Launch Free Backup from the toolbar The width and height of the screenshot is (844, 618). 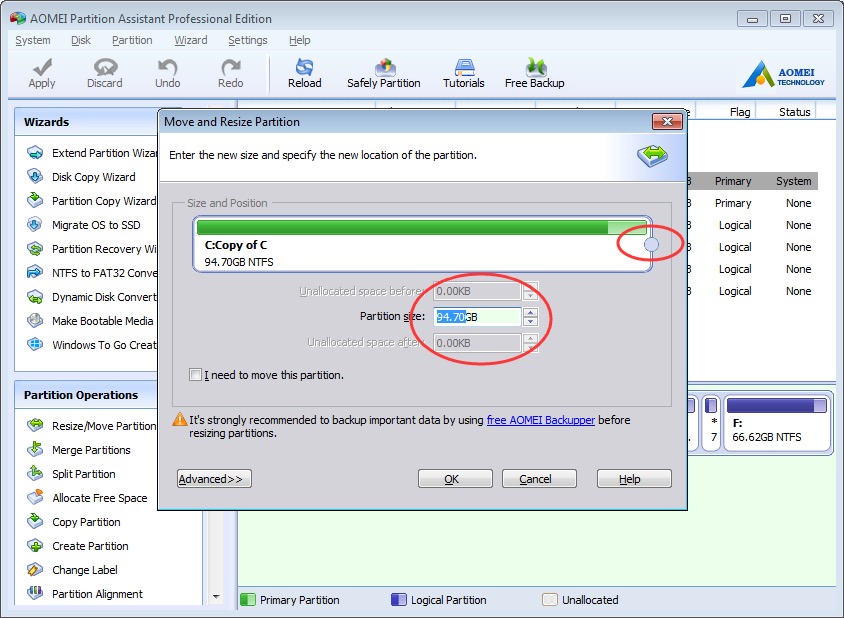click(x=534, y=71)
